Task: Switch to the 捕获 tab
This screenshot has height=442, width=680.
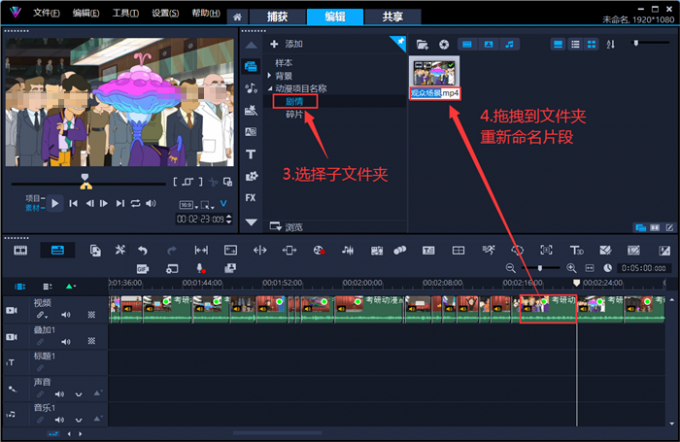Action: (277, 16)
